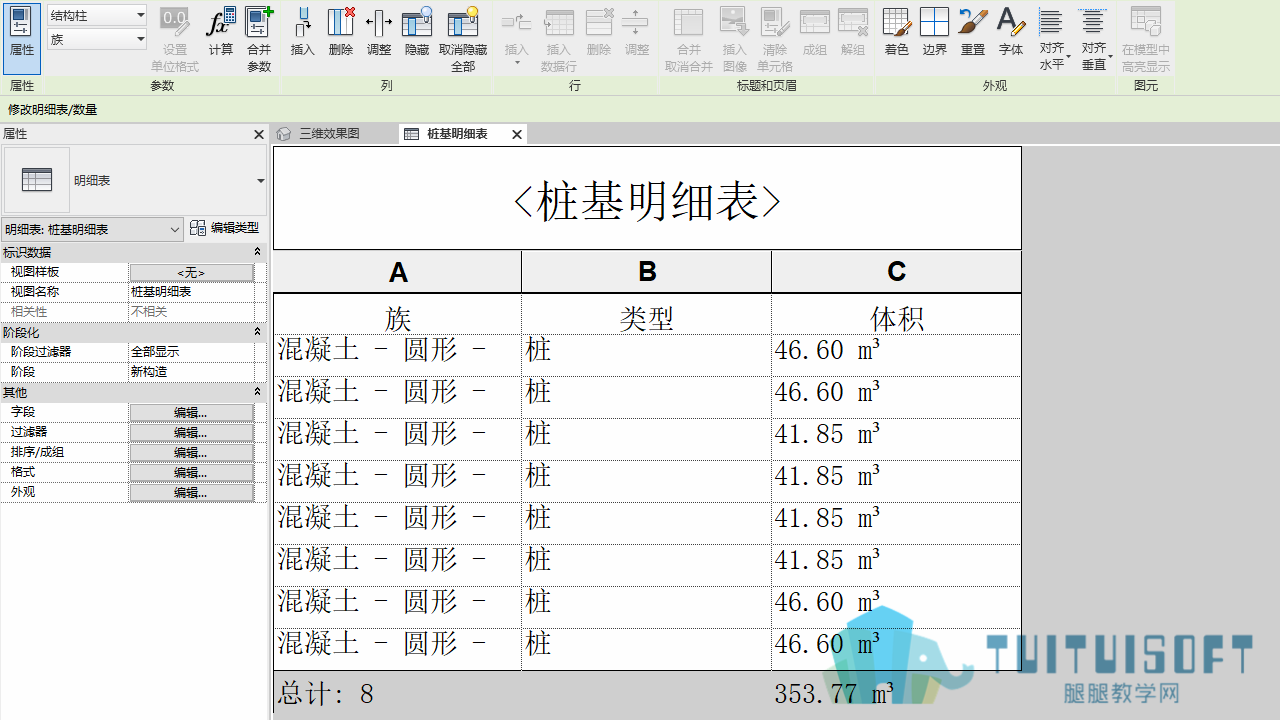Click 取消隐藏全部 unhide all icon
The width and height of the screenshot is (1280, 720).
[463, 39]
